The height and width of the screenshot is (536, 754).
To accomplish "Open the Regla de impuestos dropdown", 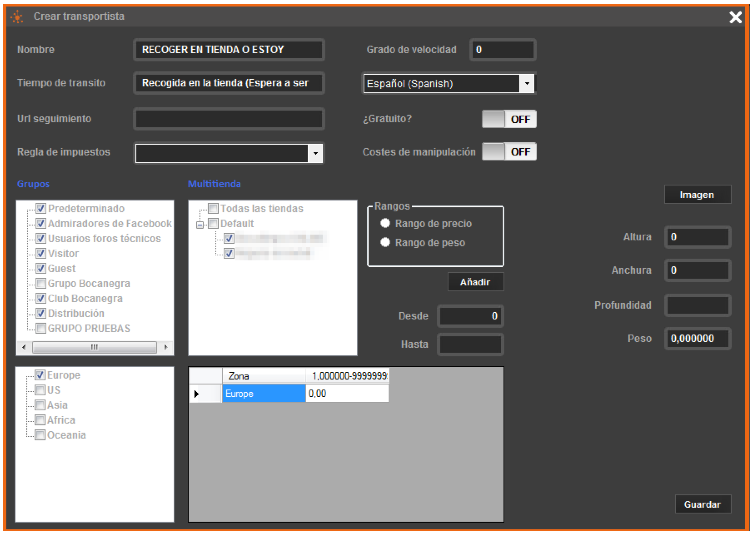I will point(315,153).
